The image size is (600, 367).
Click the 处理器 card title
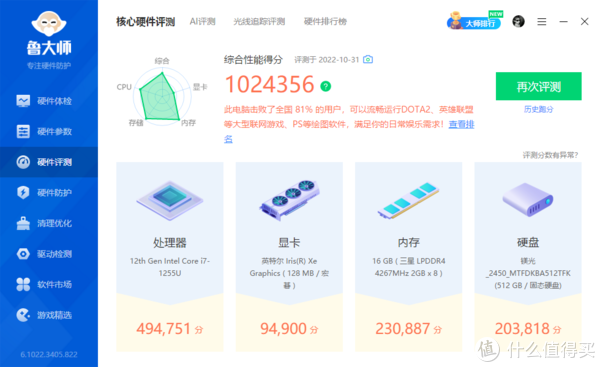pos(170,243)
